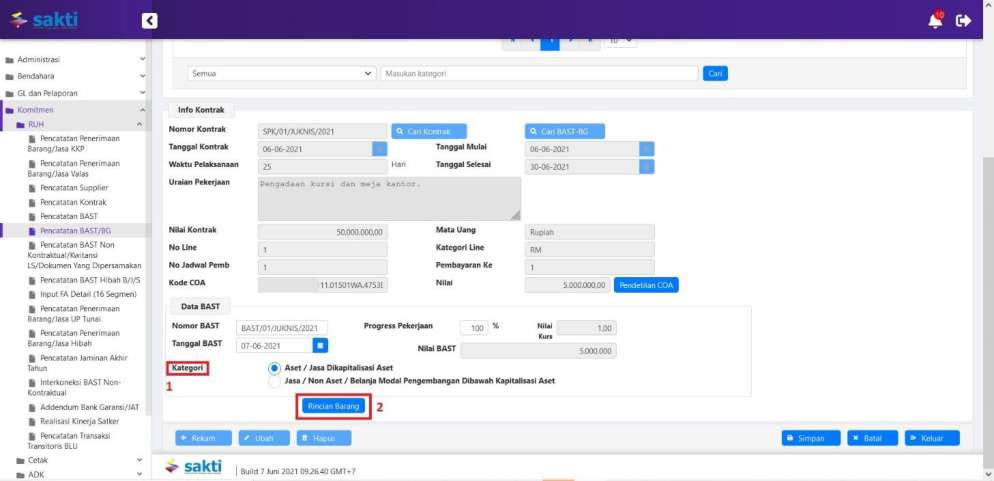Select Jasa / Non Aset radio option
Screen dimensions: 994x481
tap(274, 381)
